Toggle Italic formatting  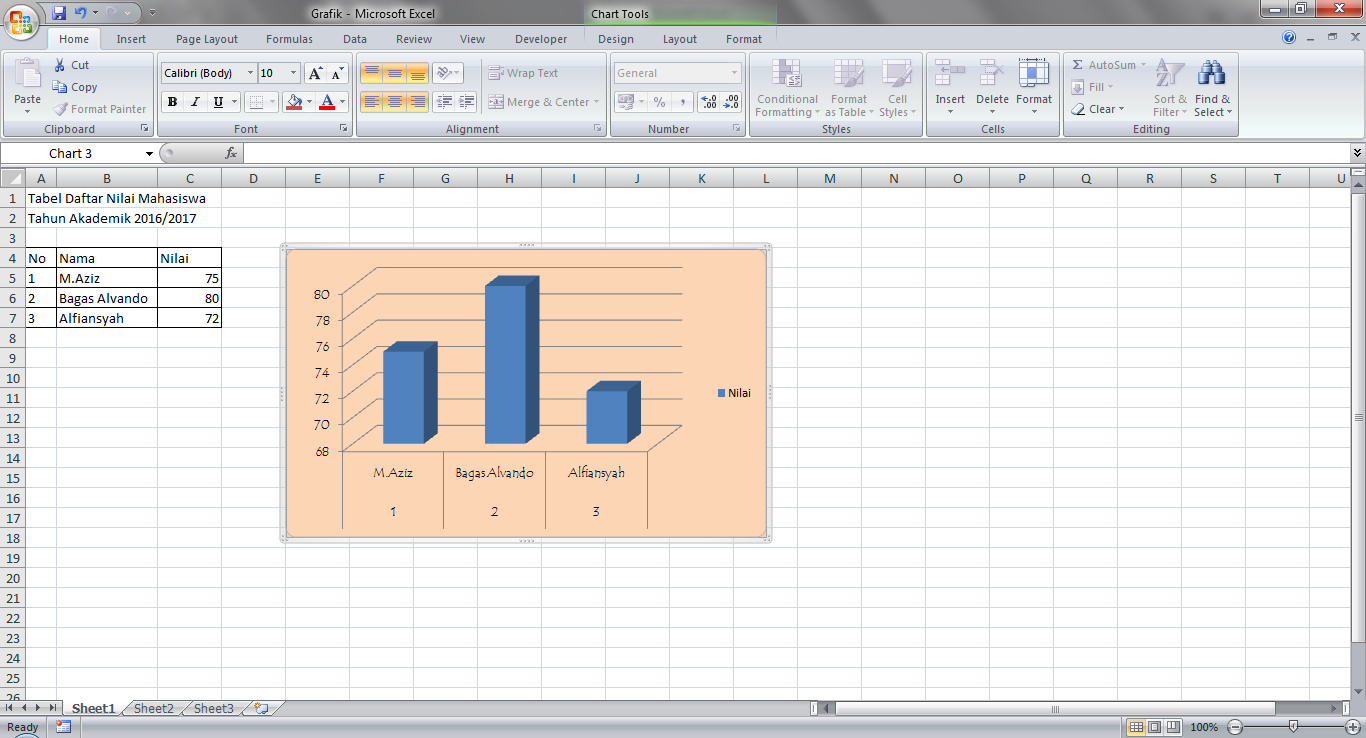coord(195,102)
